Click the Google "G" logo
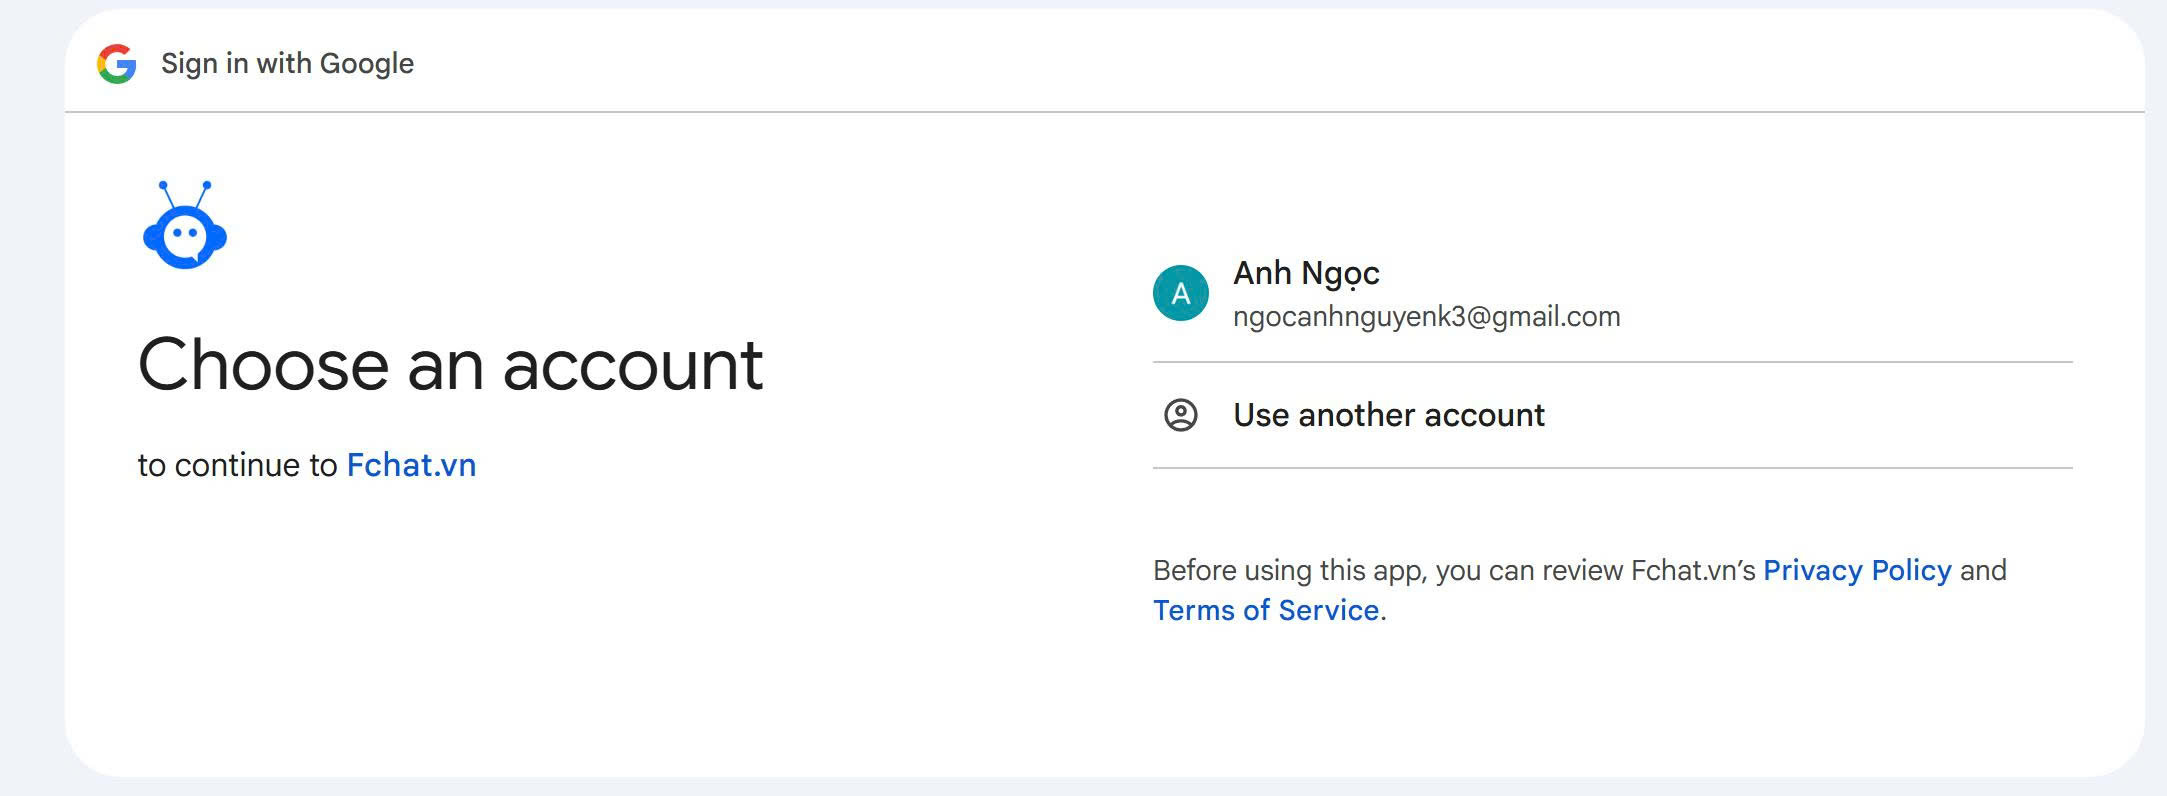The height and width of the screenshot is (796, 2167). (x=117, y=64)
